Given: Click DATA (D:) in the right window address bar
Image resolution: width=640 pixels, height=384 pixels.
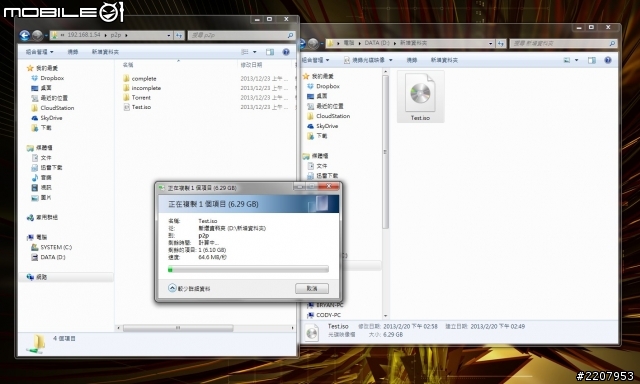Looking at the screenshot, I should point(377,43).
